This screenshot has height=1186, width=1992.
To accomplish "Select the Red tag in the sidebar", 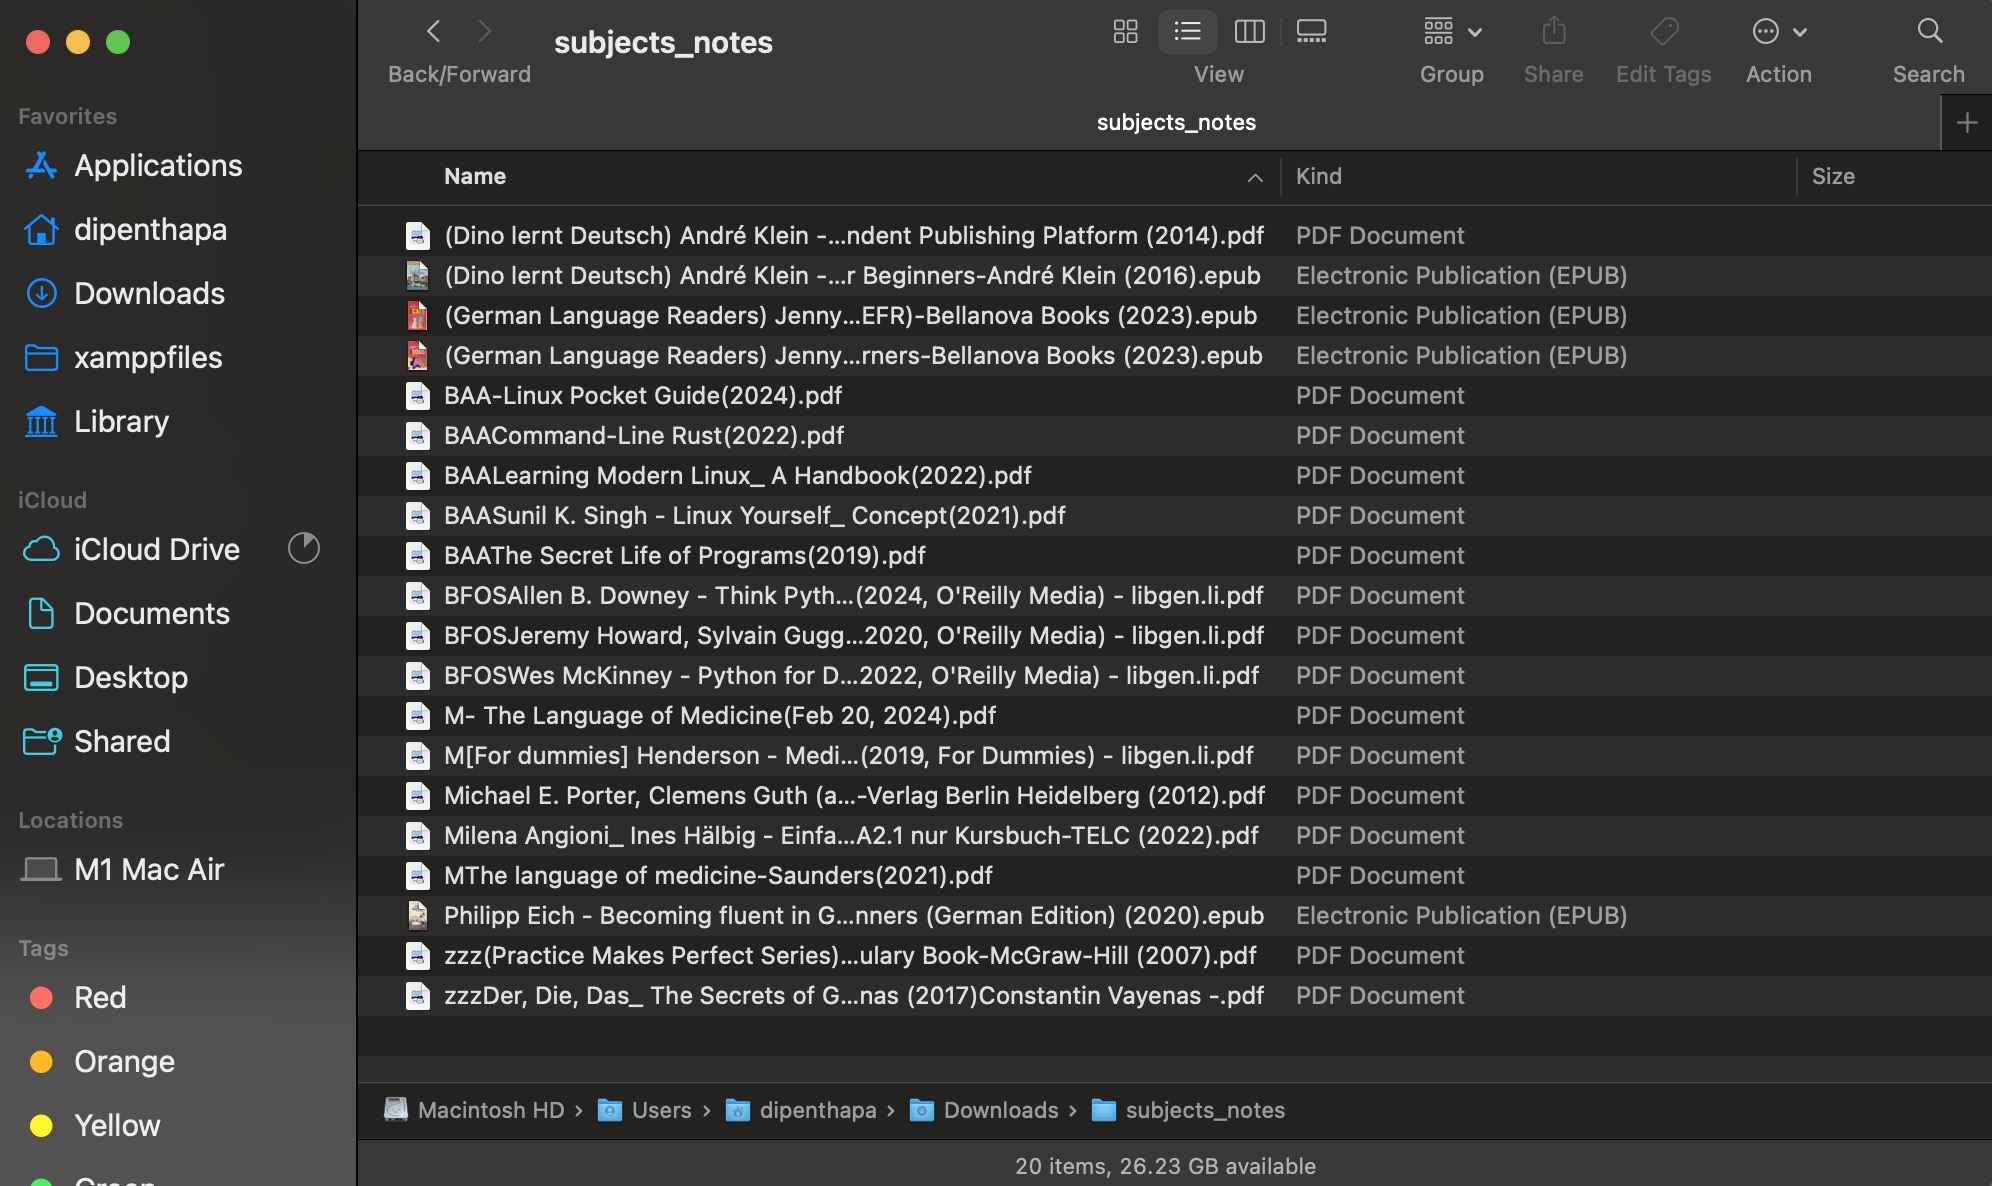I will point(100,997).
